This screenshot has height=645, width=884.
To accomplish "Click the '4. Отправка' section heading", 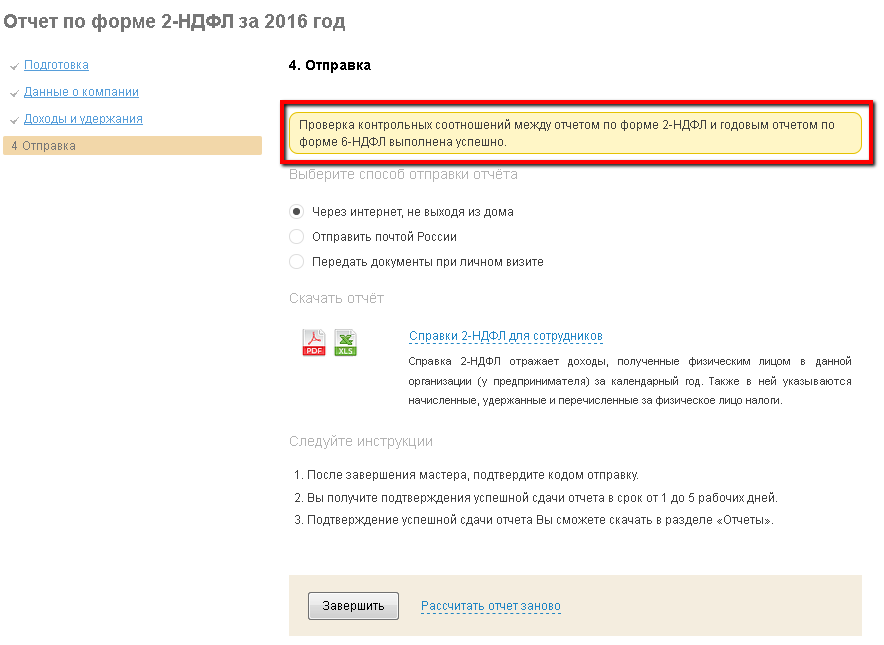I will click(329, 66).
